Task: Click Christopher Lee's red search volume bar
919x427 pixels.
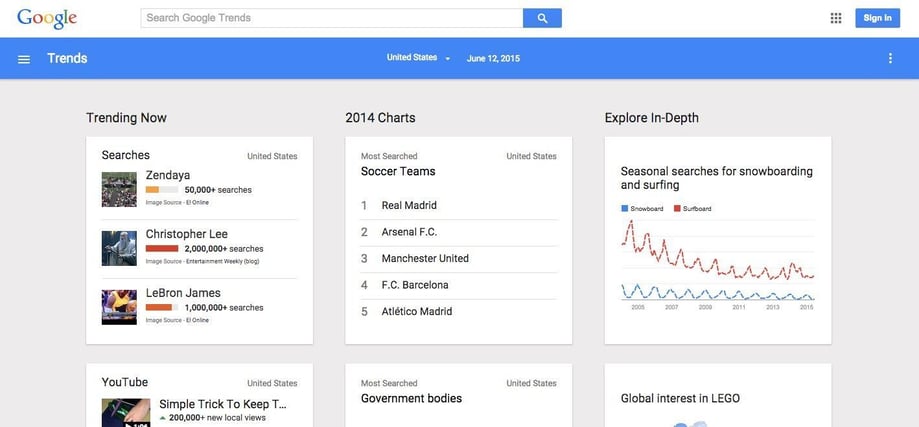Action: click(x=162, y=248)
